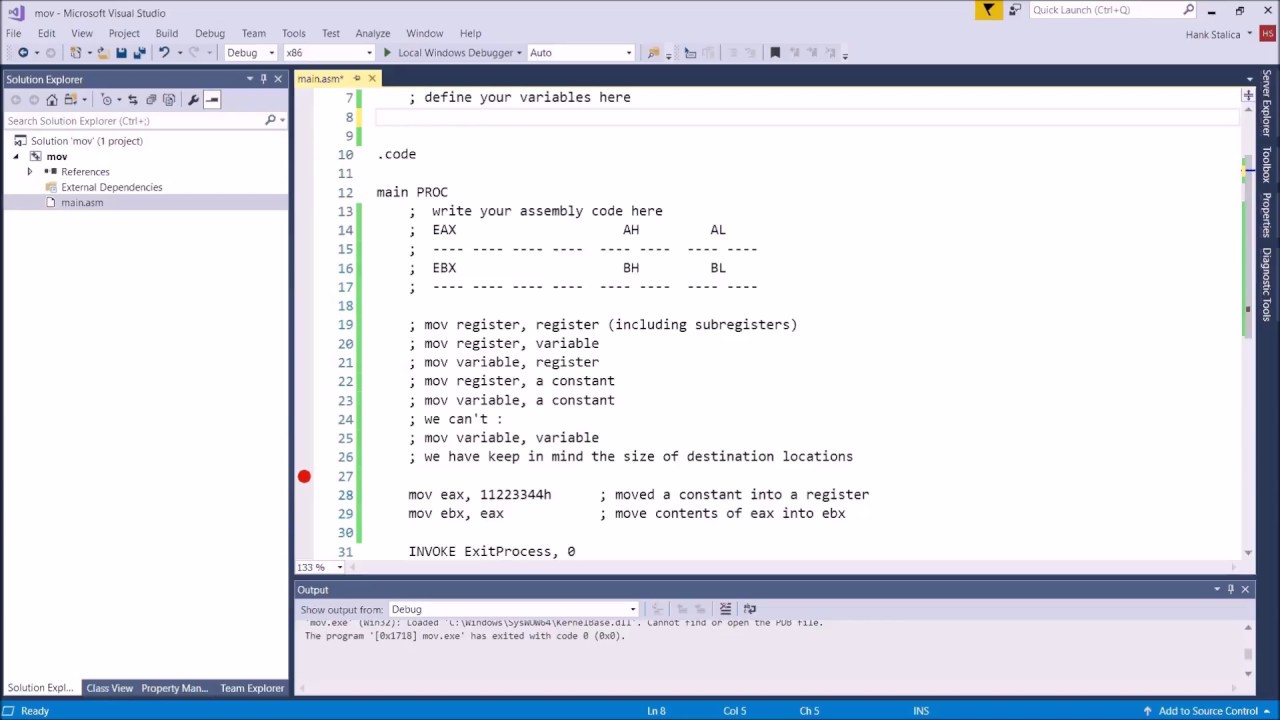Open File toolbar folder icon
1280x720 pixels.
[103, 53]
